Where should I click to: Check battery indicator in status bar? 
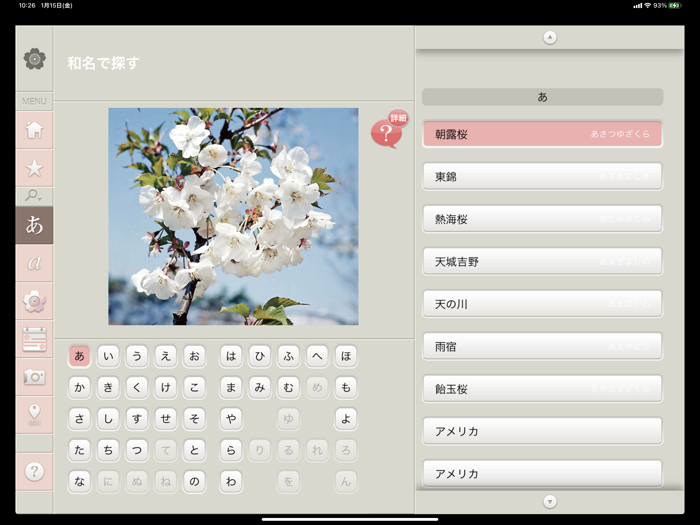click(x=675, y=5)
